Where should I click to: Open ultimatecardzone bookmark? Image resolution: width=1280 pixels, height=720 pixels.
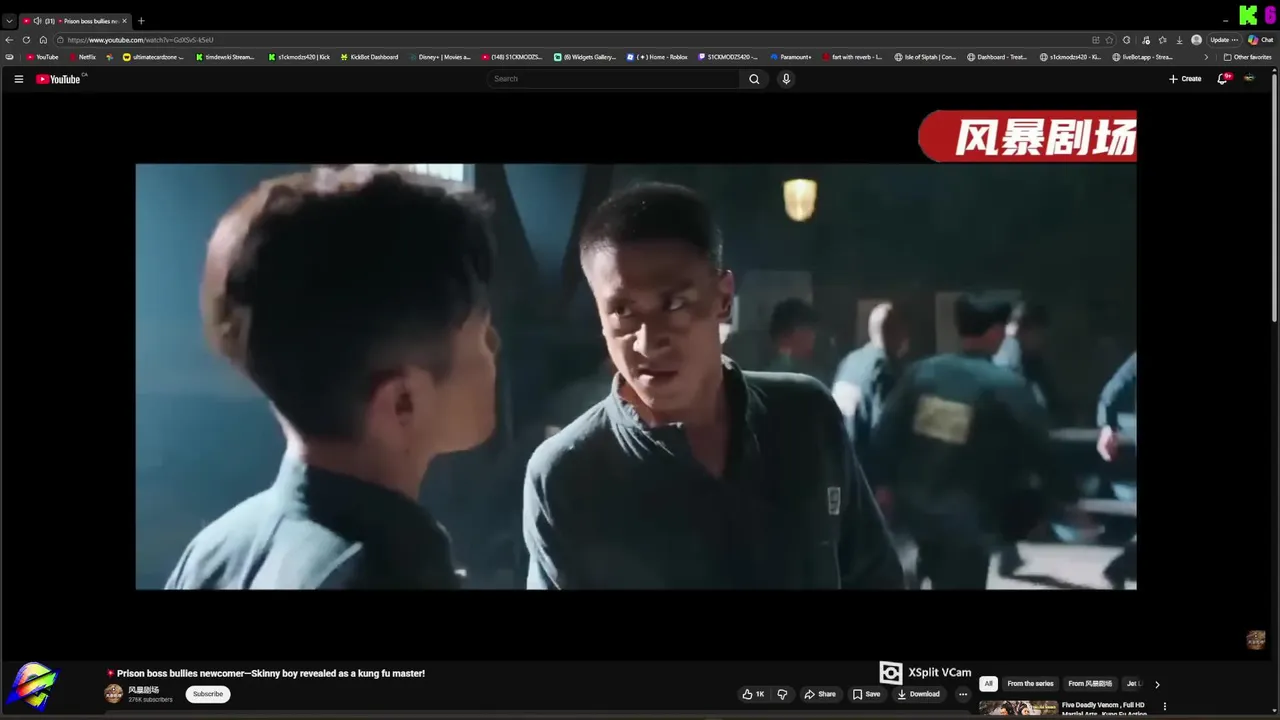[x=153, y=57]
